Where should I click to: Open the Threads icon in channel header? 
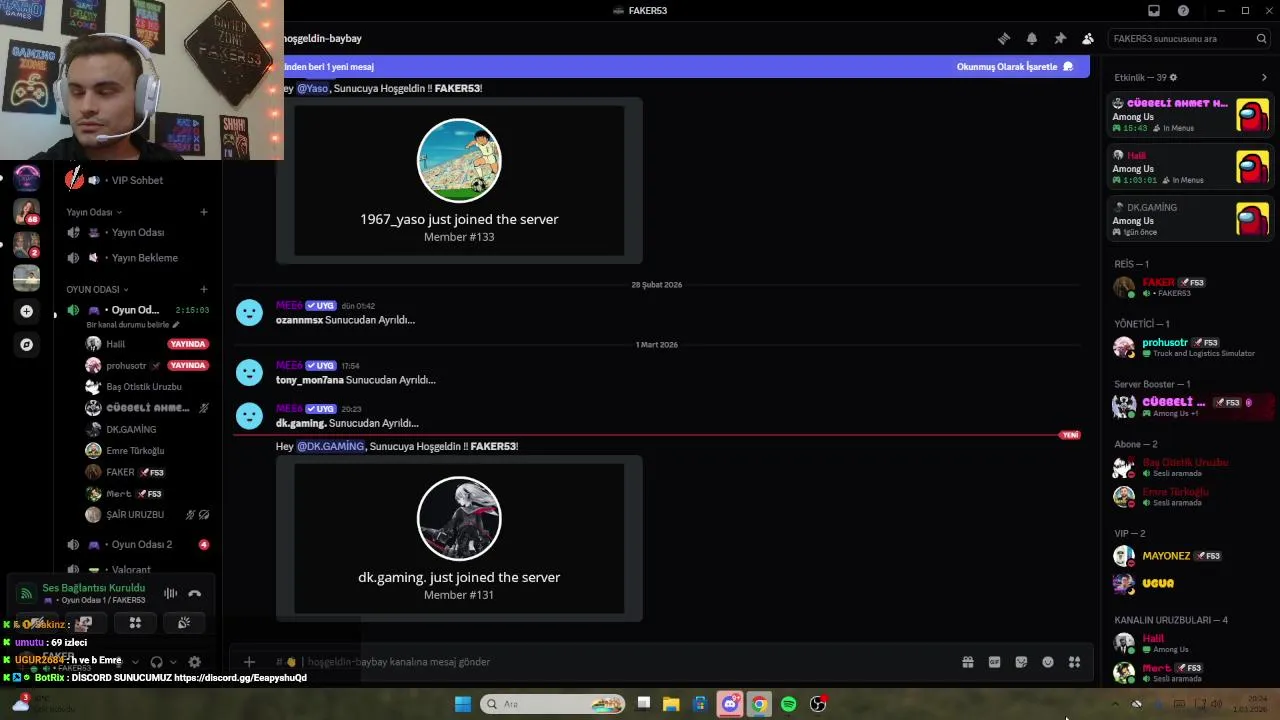[x=1004, y=39]
